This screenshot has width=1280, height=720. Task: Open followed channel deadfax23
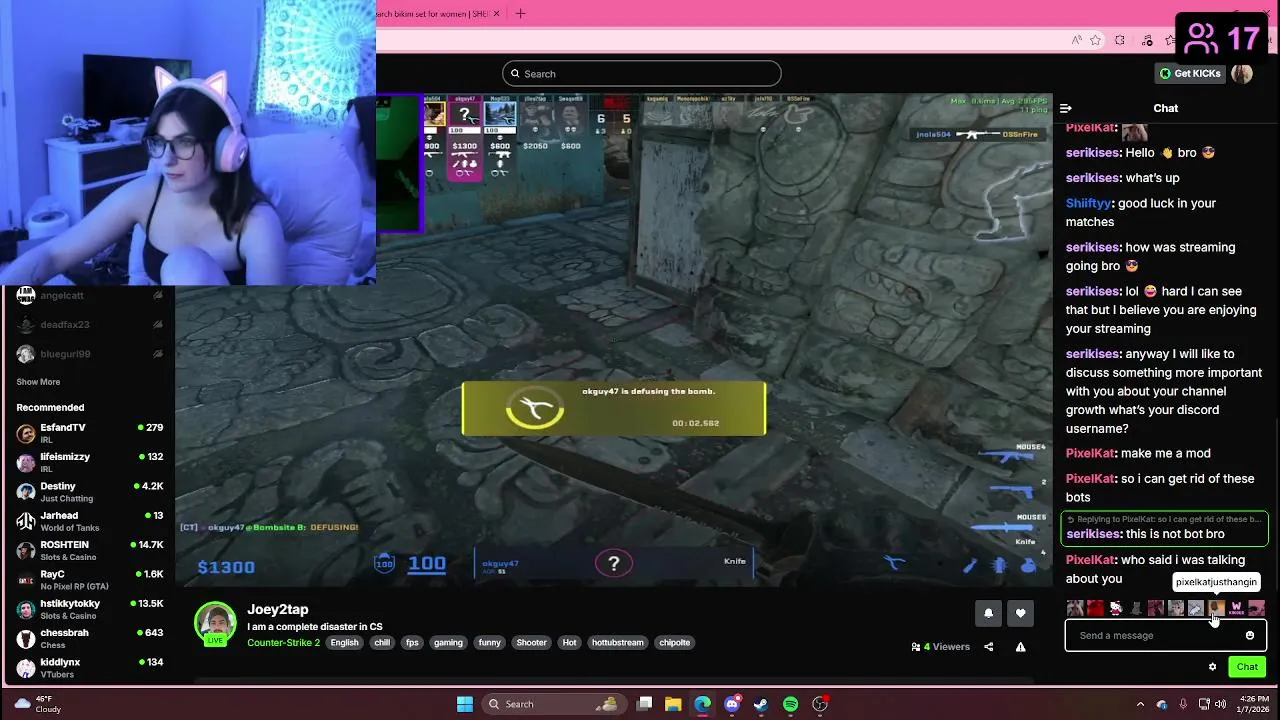click(90, 324)
